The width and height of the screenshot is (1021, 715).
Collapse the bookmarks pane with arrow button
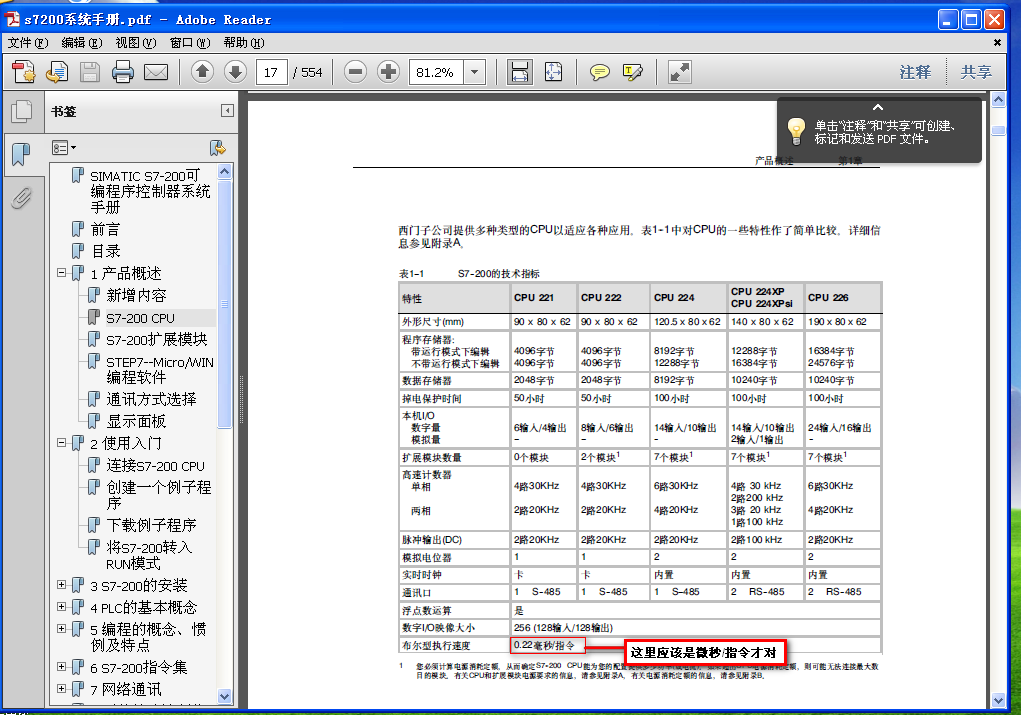pos(227,111)
